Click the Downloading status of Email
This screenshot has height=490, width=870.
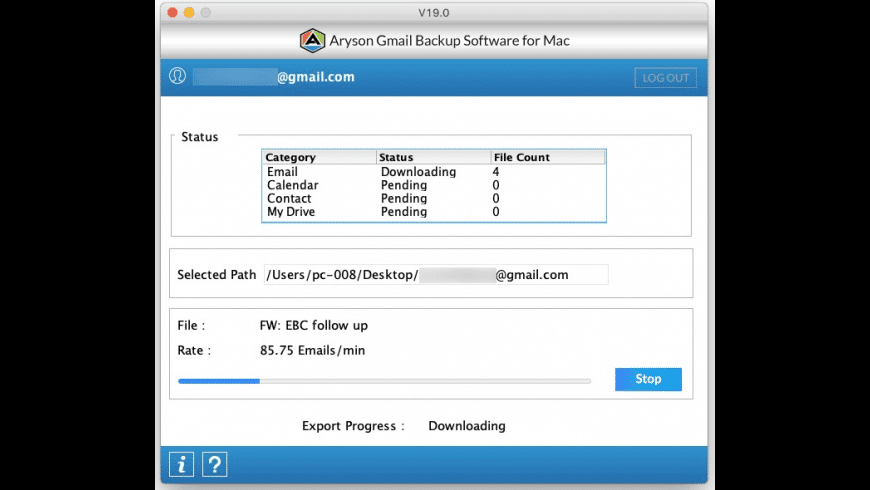[418, 172]
